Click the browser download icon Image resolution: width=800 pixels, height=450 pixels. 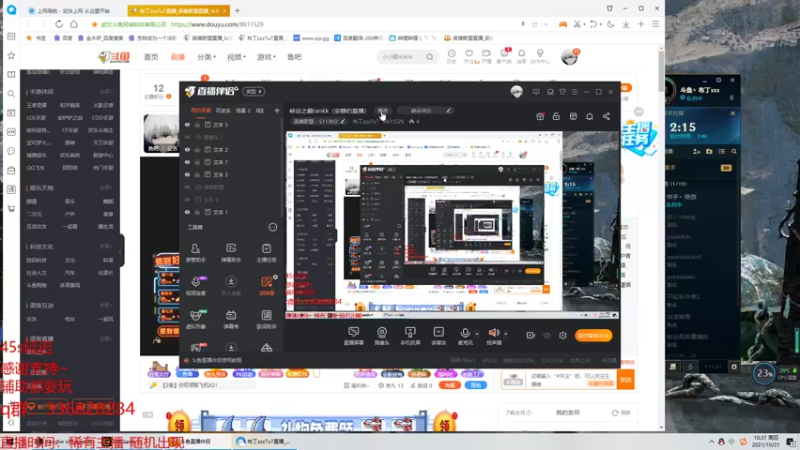tap(626, 24)
